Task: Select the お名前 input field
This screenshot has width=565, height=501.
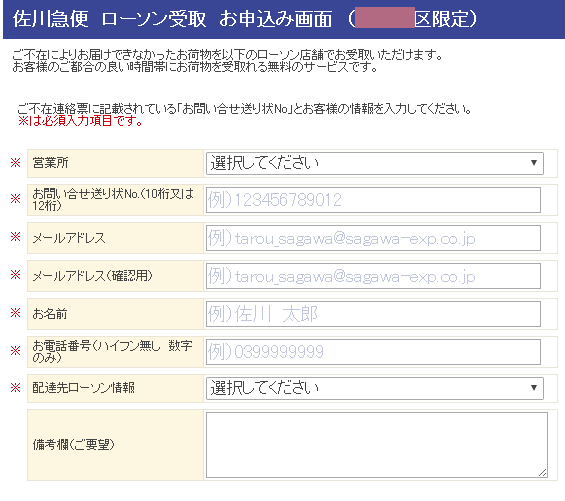Action: point(373,314)
